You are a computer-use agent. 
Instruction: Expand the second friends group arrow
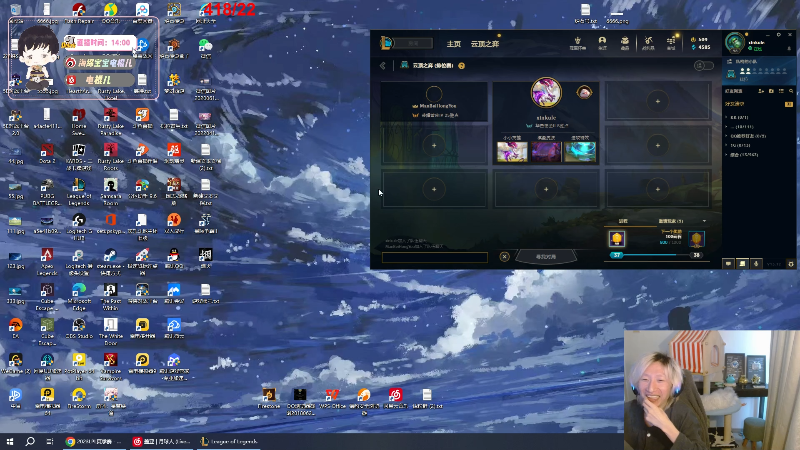click(727, 127)
